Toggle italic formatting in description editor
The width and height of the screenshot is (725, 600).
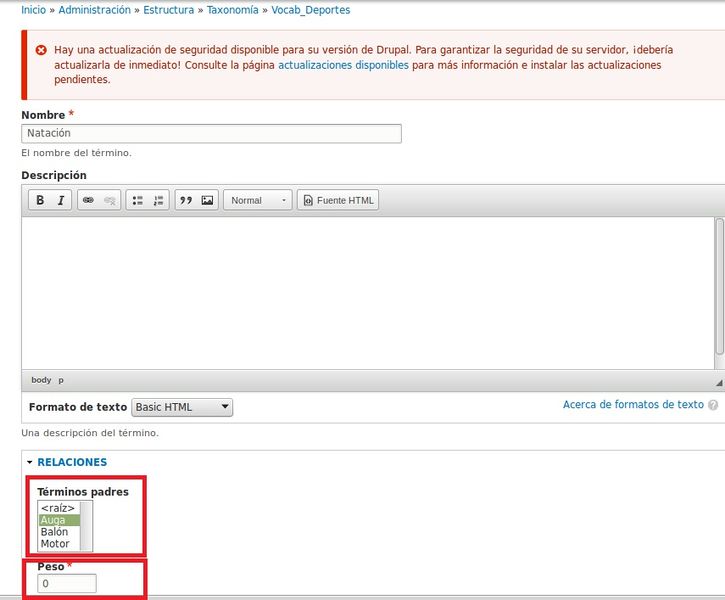tap(61, 200)
